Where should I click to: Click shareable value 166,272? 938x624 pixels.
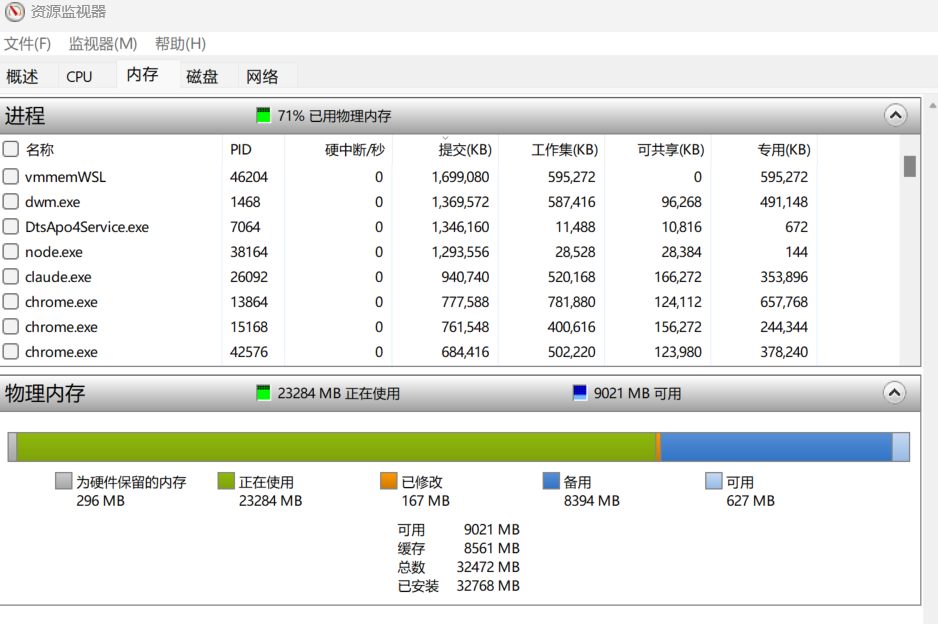pyautogui.click(x=678, y=278)
